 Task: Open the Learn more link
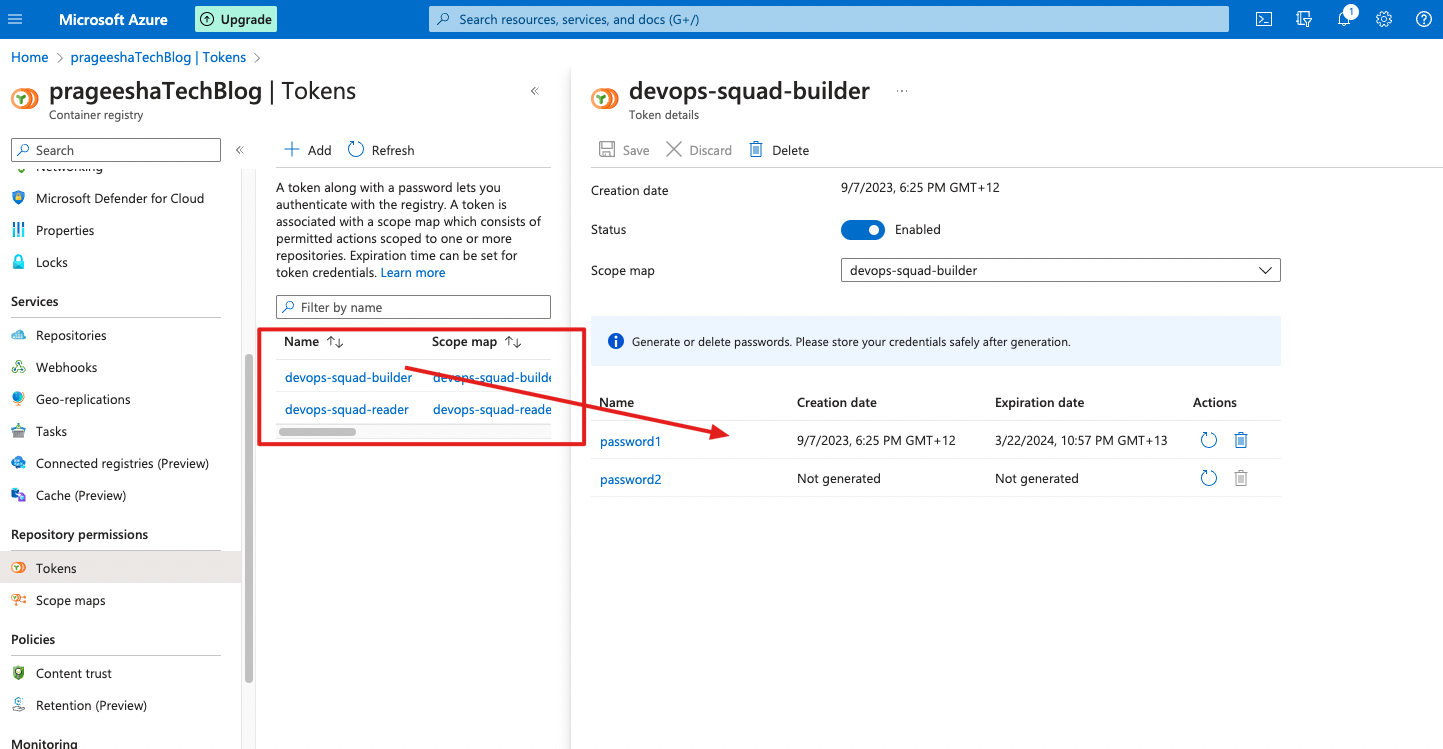pyautogui.click(x=413, y=272)
